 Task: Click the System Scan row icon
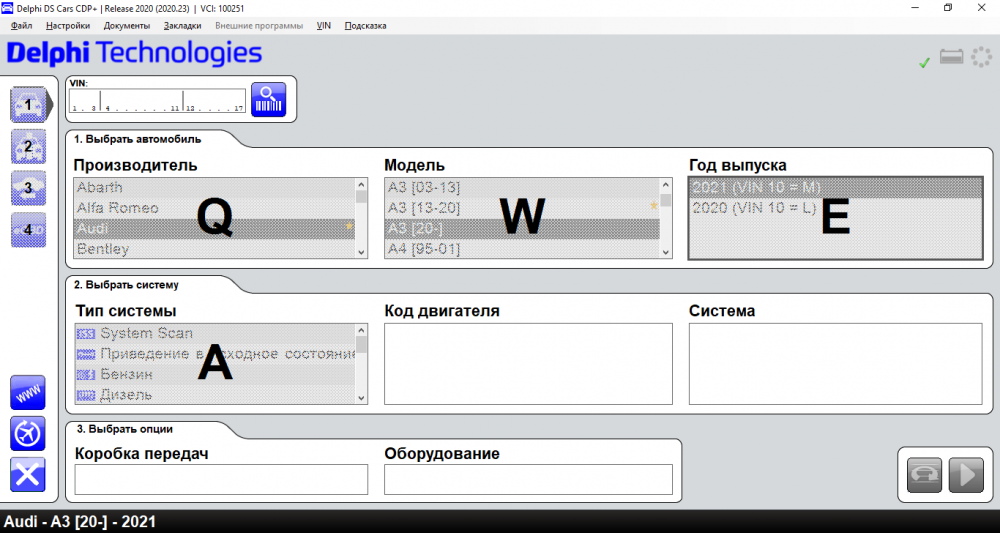point(85,333)
